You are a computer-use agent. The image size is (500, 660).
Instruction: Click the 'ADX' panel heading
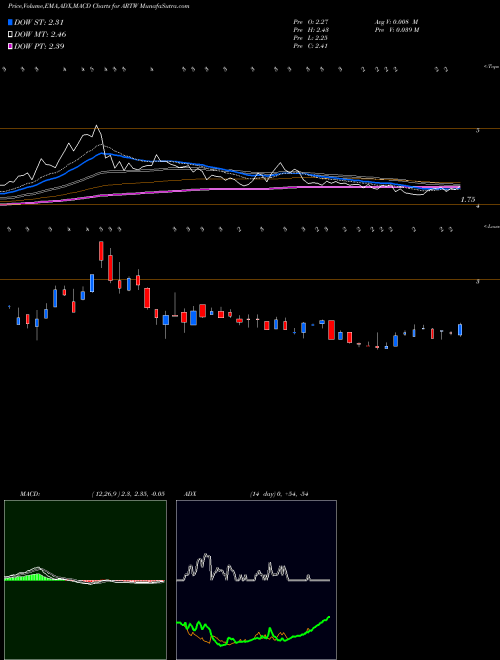[191, 494]
